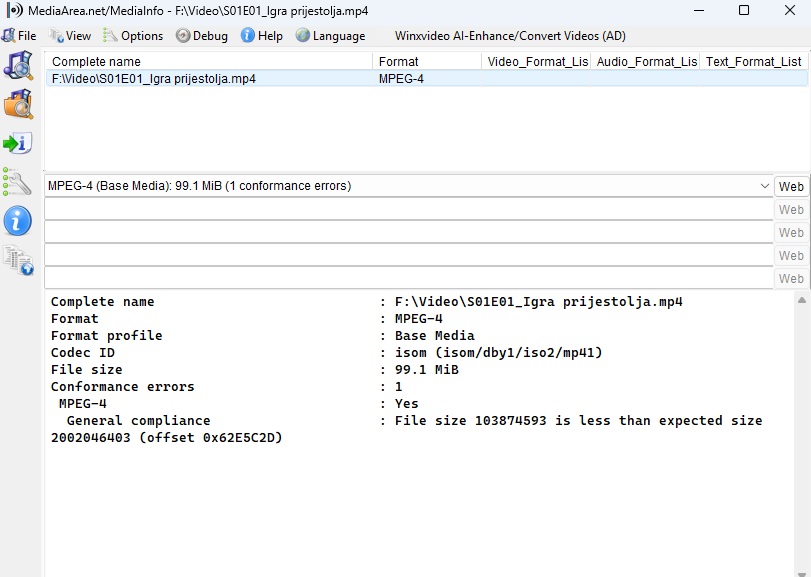Click the Winxvideo AI-Enhance/Convert Videos ad link
Viewport: 811px width, 577px height.
point(510,35)
